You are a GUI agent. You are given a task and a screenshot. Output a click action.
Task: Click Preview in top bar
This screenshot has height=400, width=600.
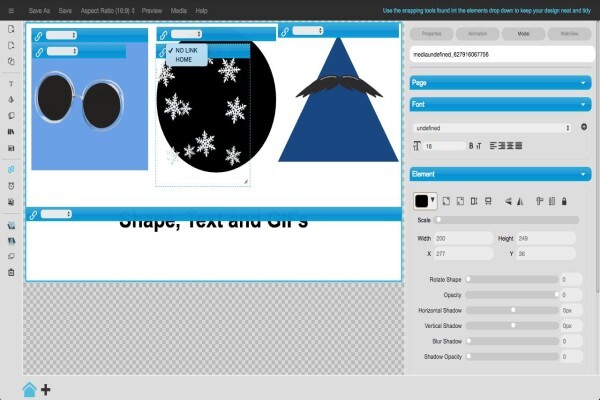152,11
